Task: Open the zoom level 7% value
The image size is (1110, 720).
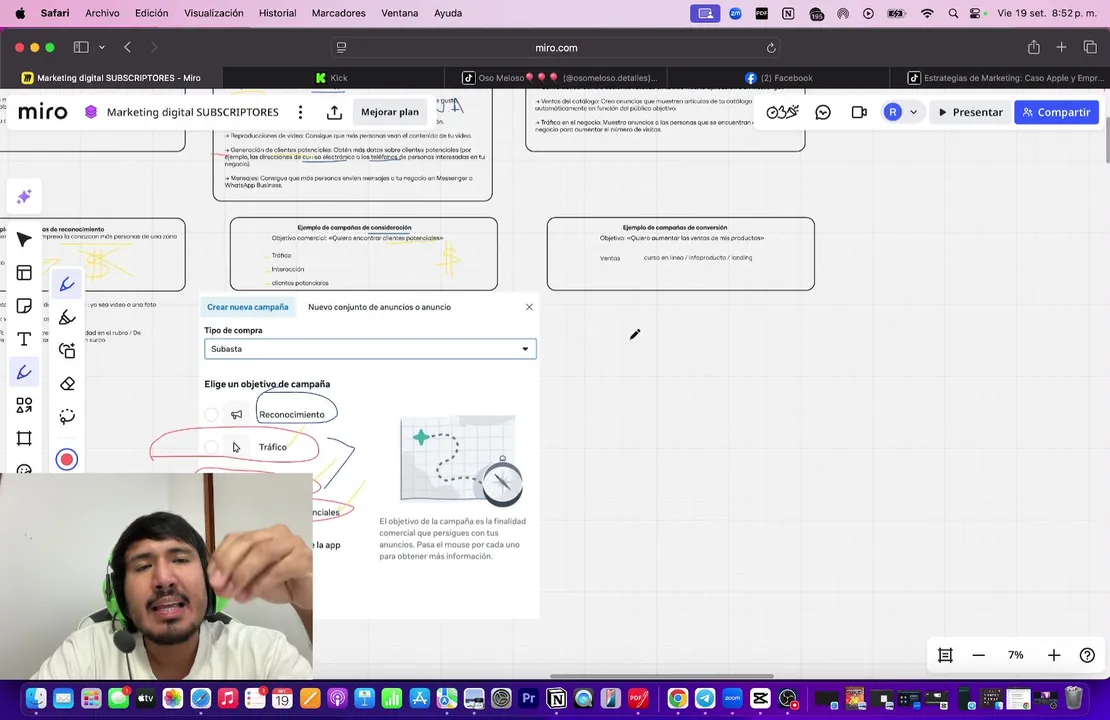Action: tap(1015, 655)
